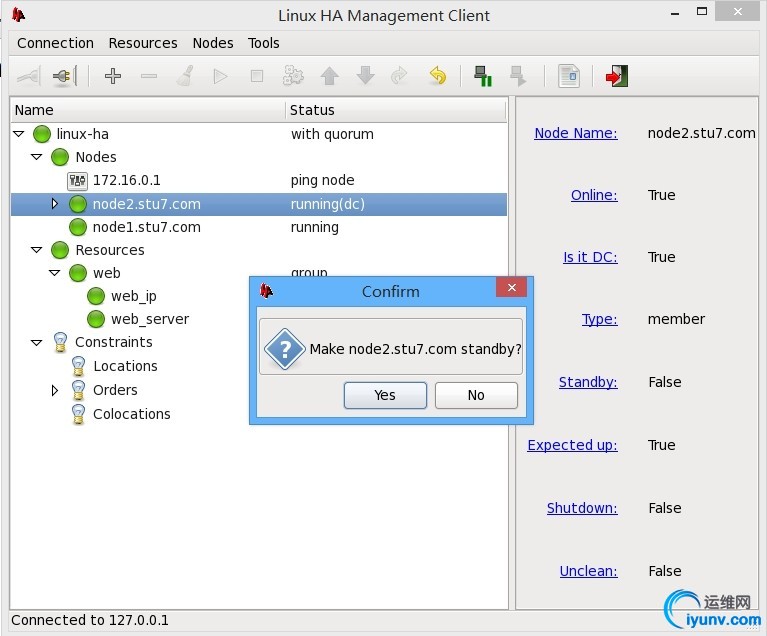The height and width of the screenshot is (636, 767).
Task: Click the red exit arrow icon
Action: [x=616, y=76]
